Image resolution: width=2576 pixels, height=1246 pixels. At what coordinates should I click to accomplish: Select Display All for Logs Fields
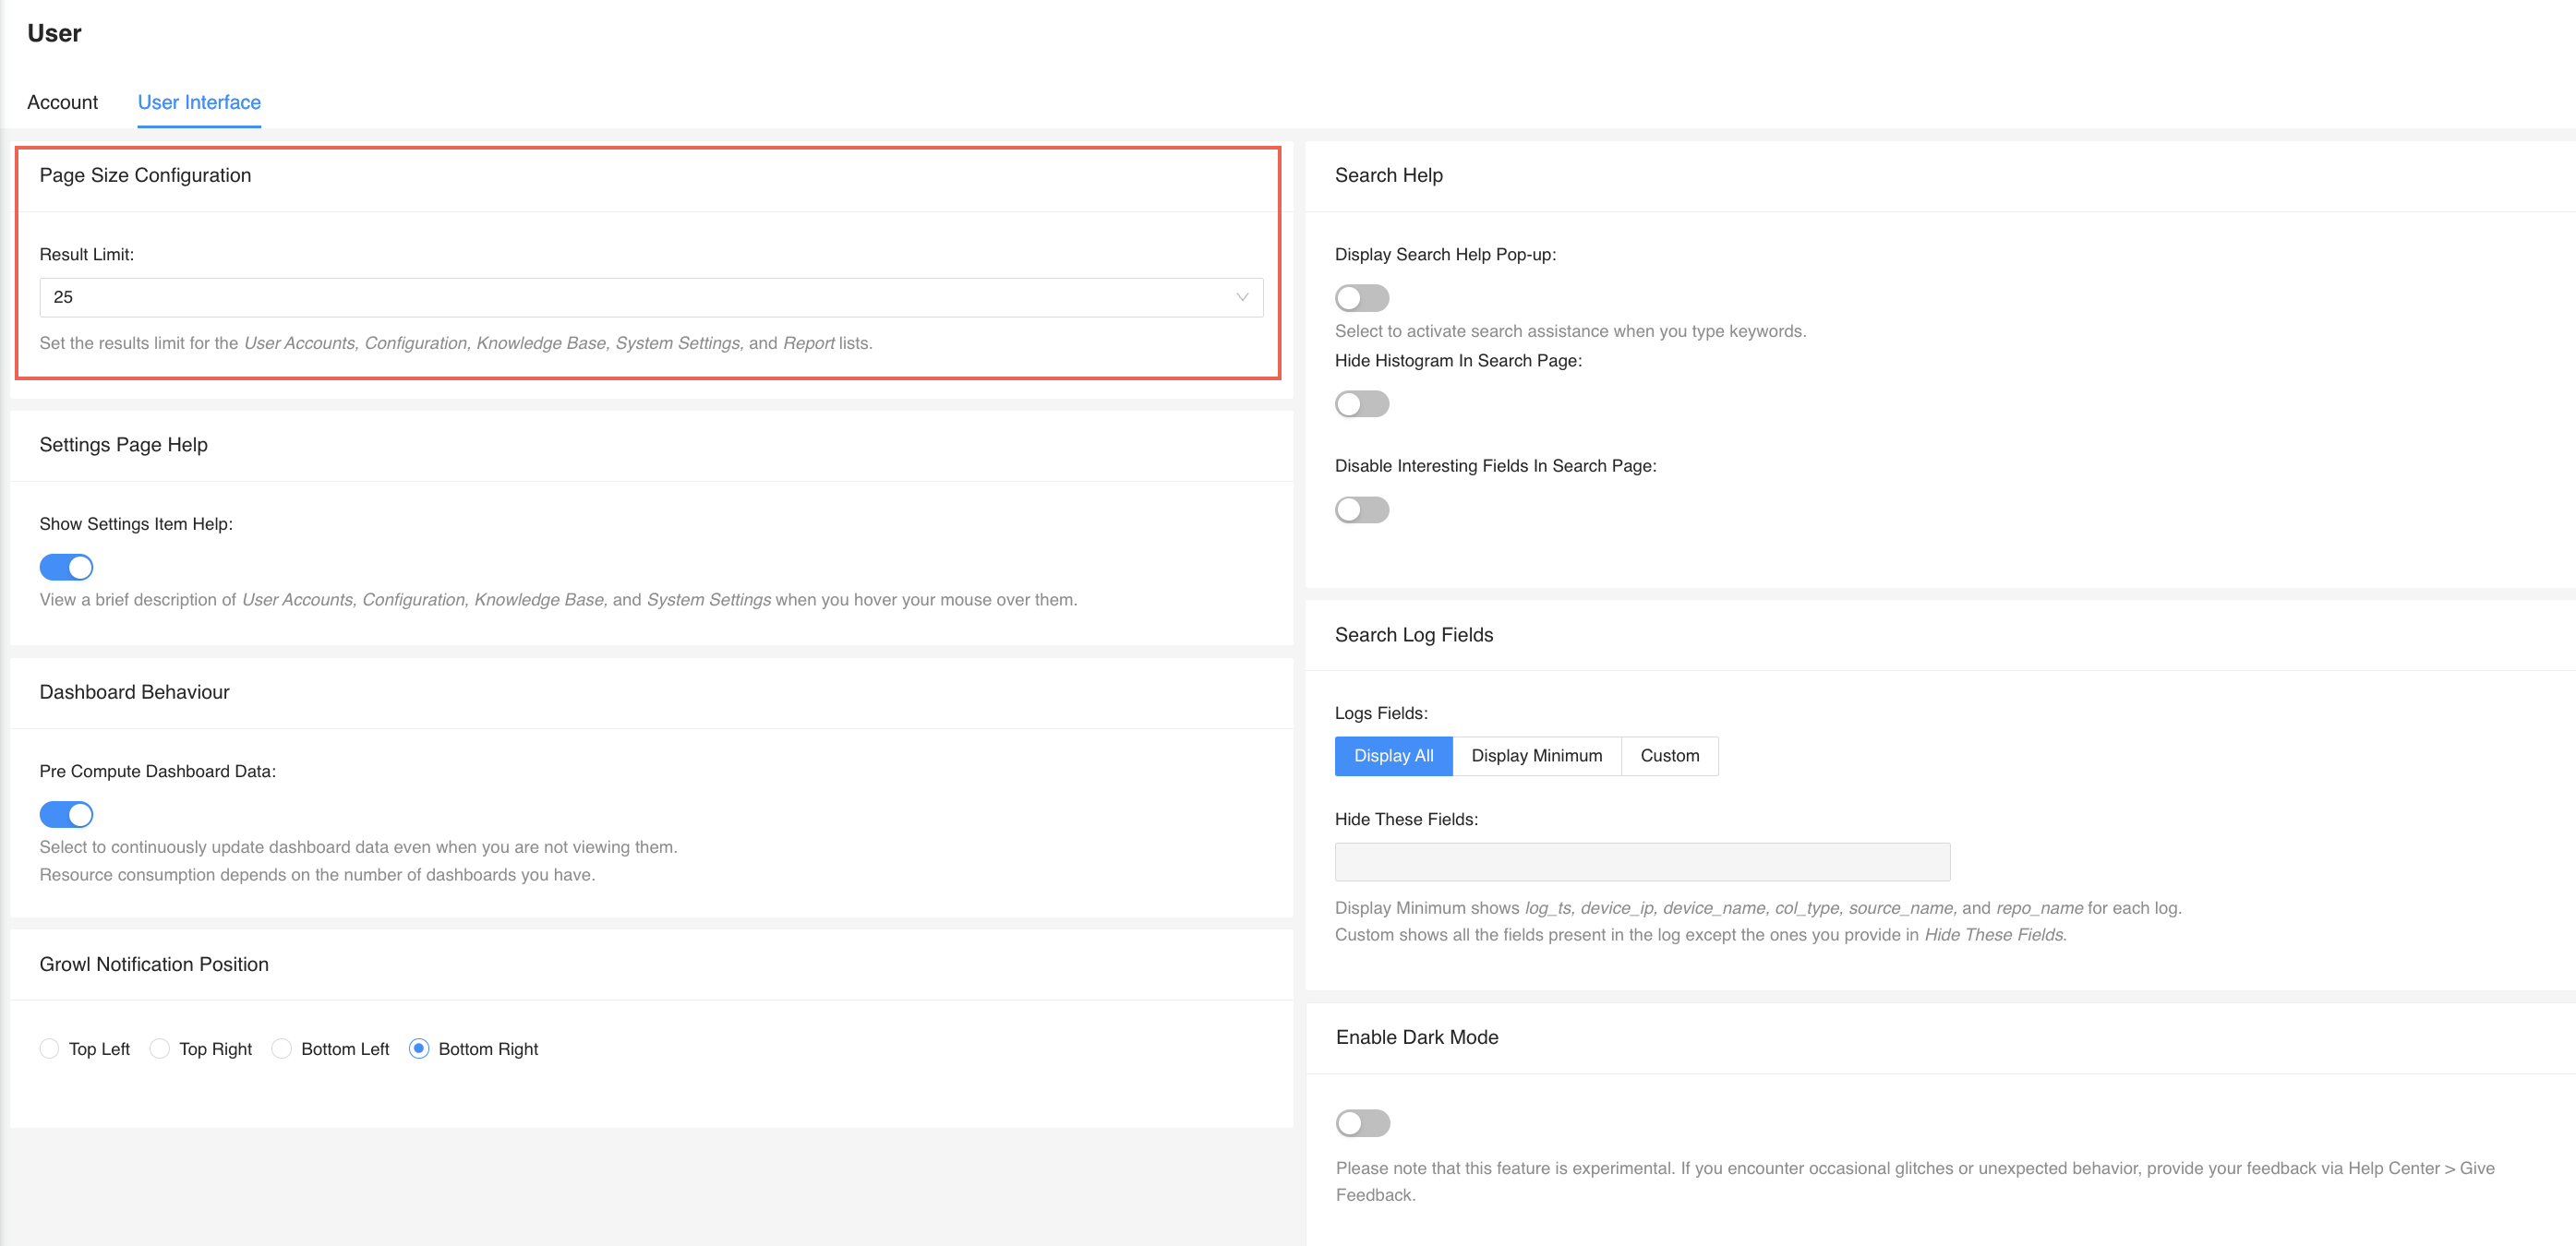click(1393, 756)
